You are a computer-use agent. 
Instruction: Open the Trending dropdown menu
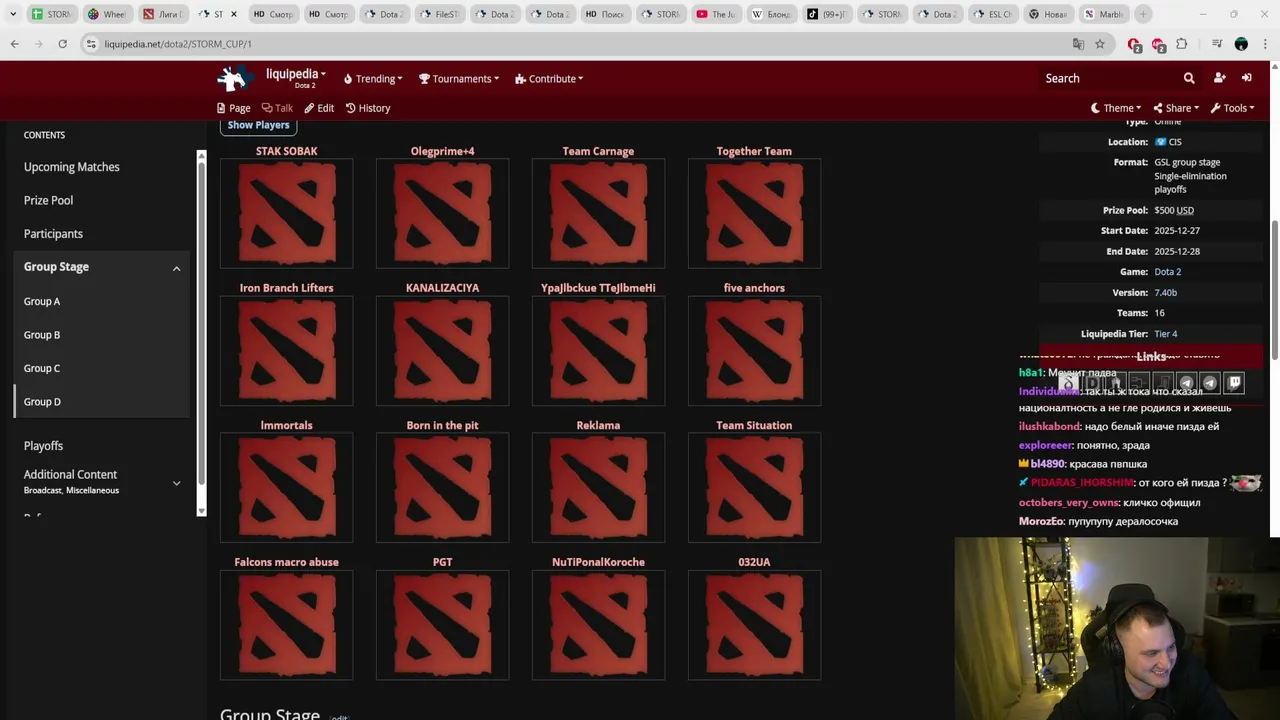click(373, 79)
